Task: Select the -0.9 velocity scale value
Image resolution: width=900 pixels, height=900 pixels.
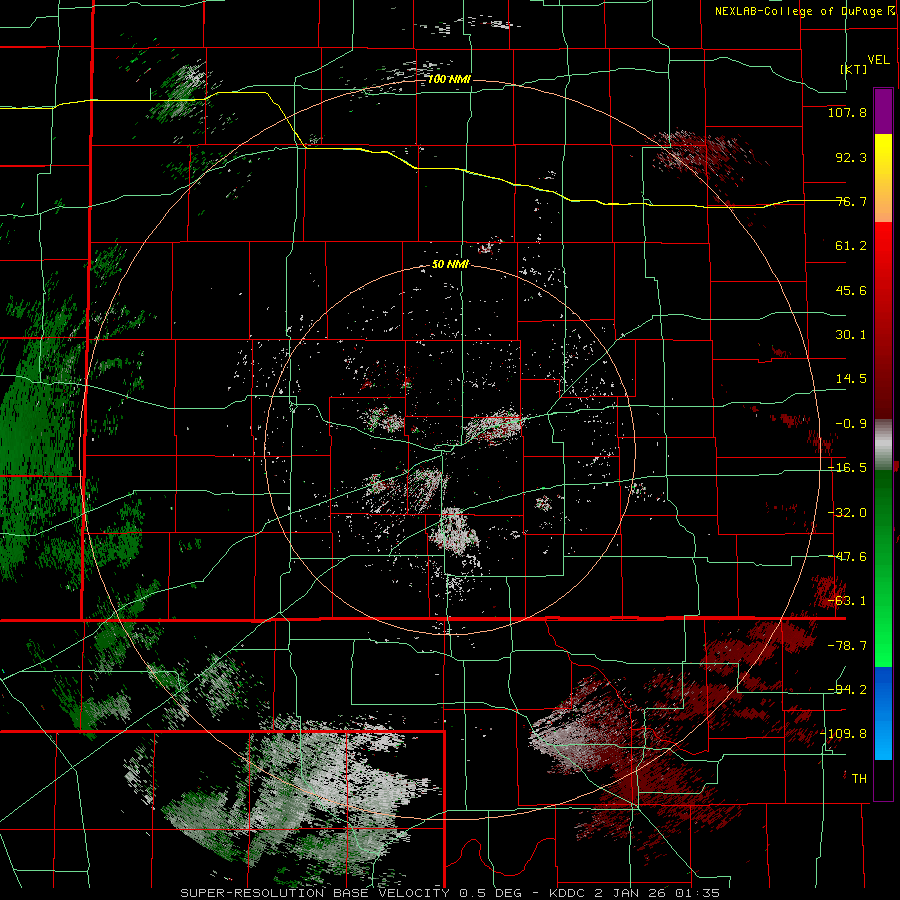Action: [x=851, y=424]
